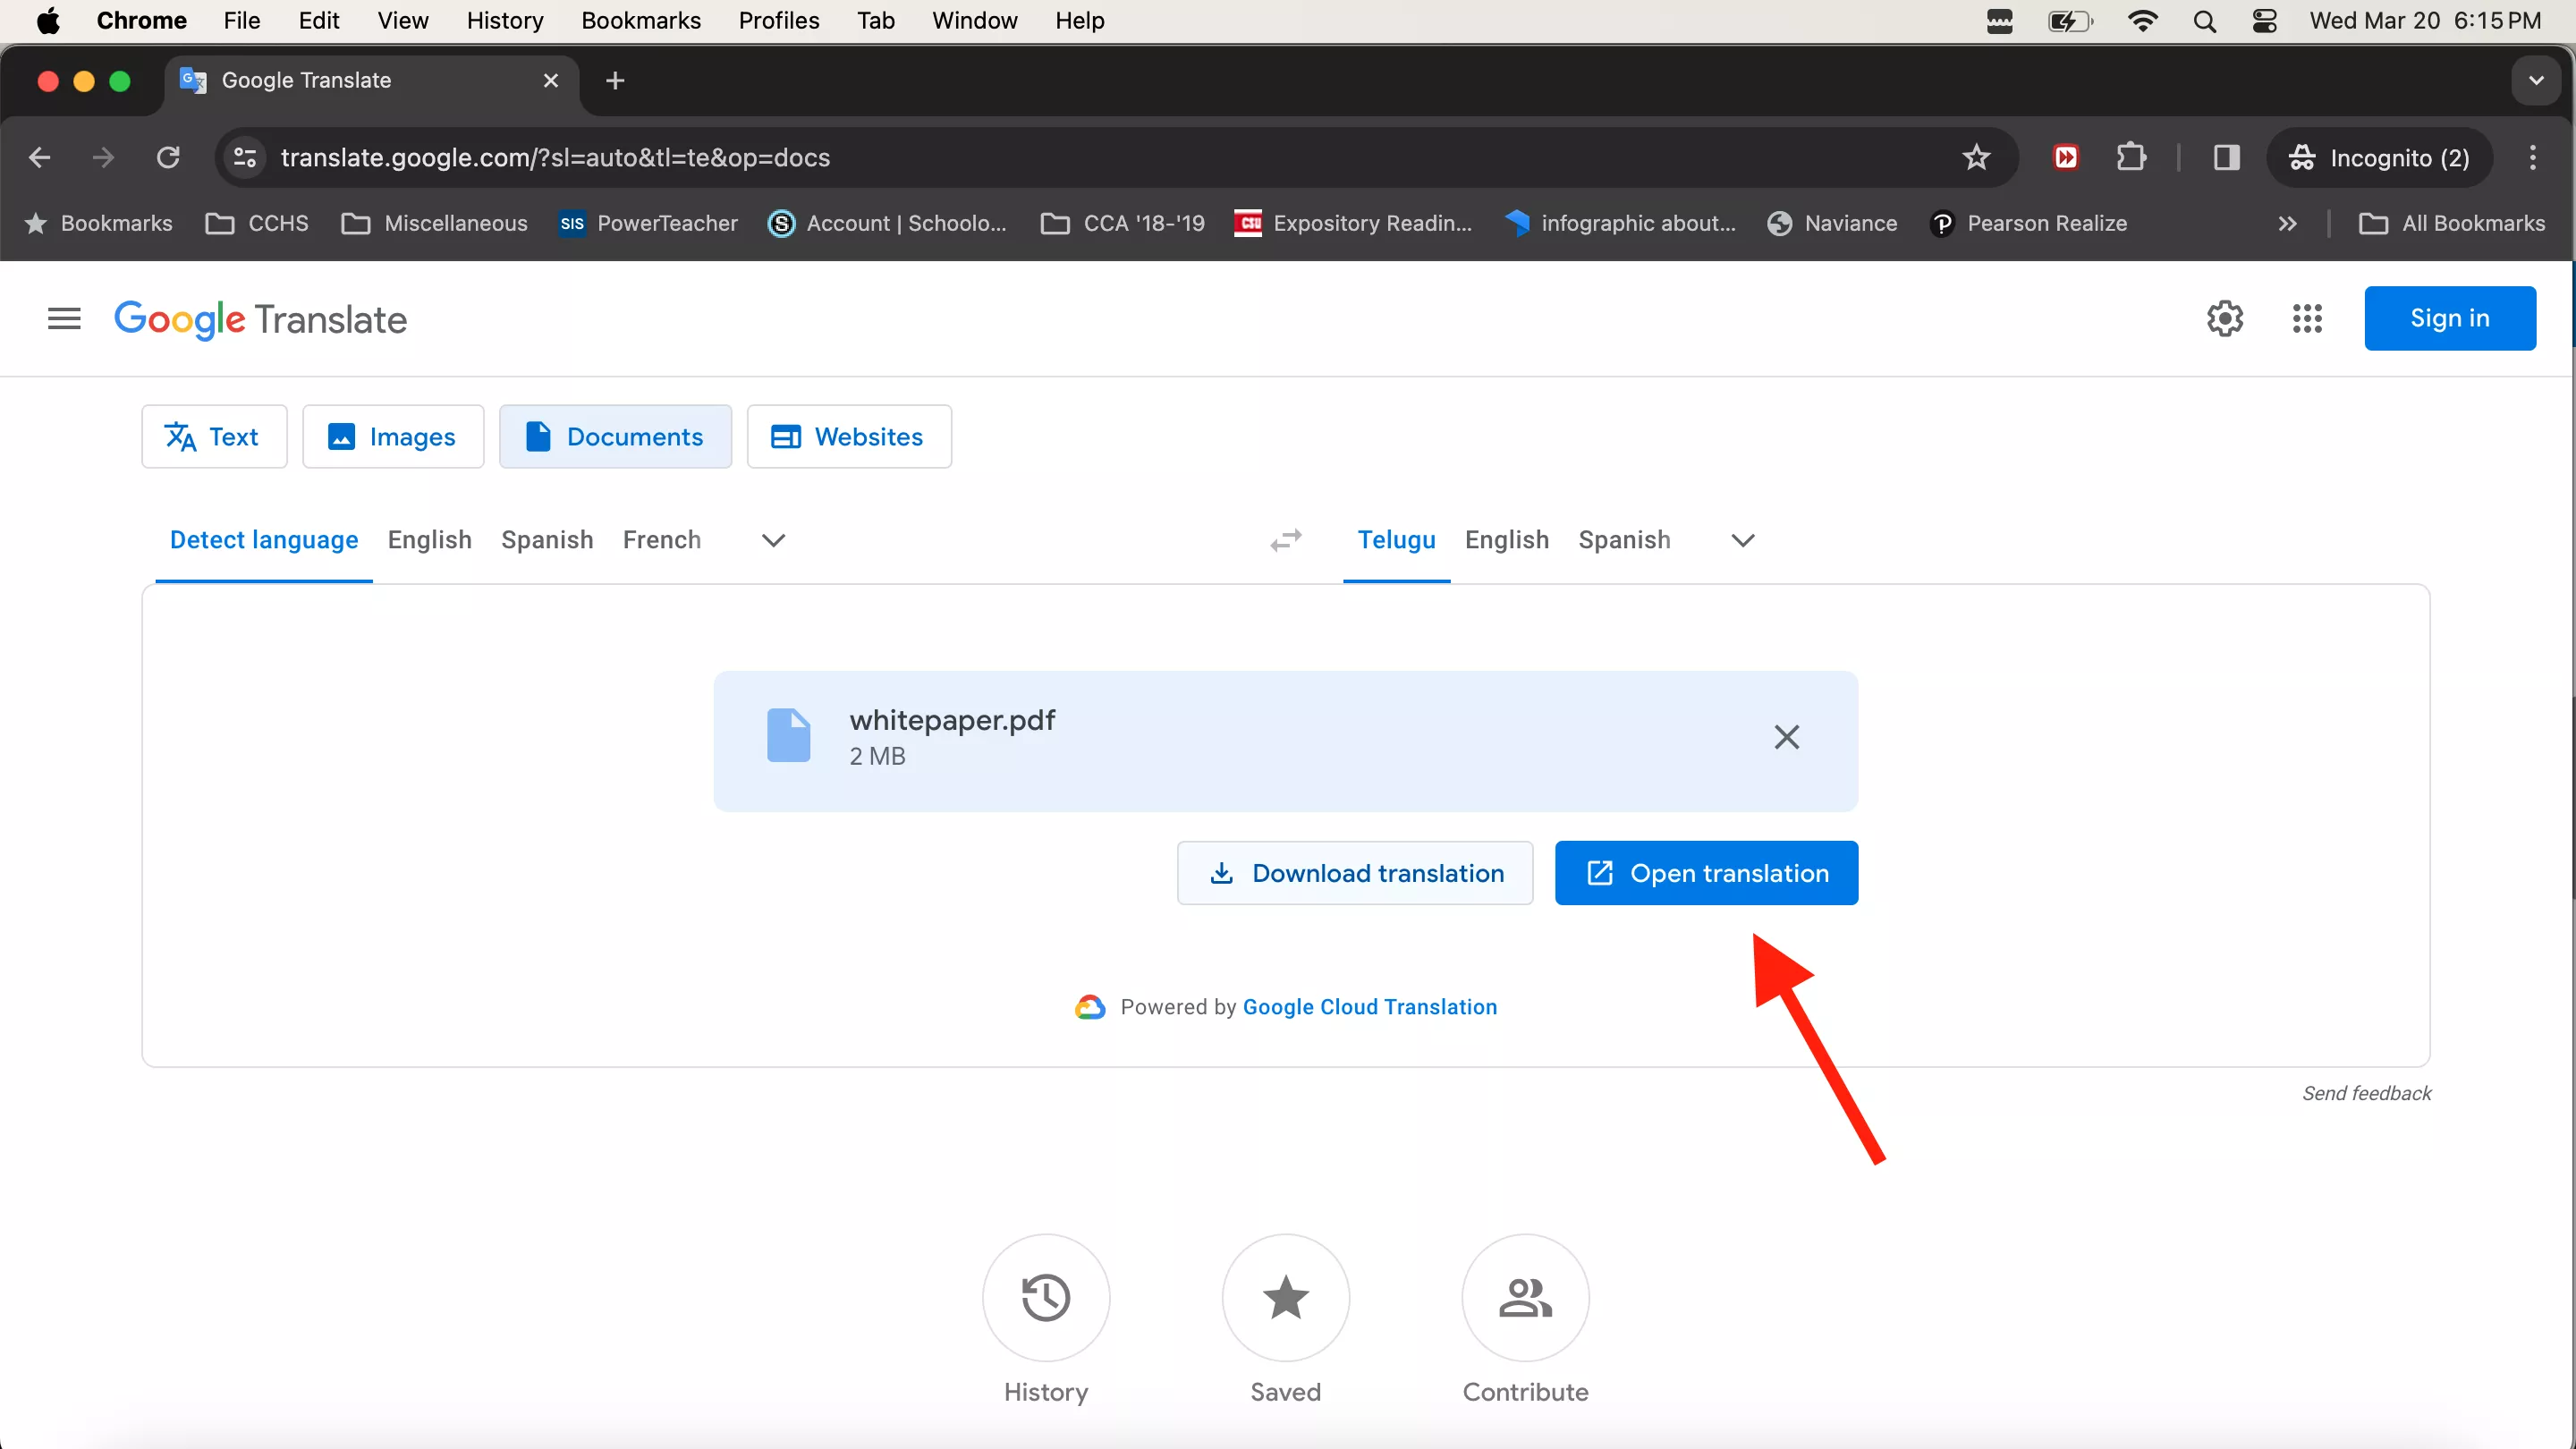The height and width of the screenshot is (1449, 2576).
Task: Expand the target language list chevron
Action: (1742, 540)
